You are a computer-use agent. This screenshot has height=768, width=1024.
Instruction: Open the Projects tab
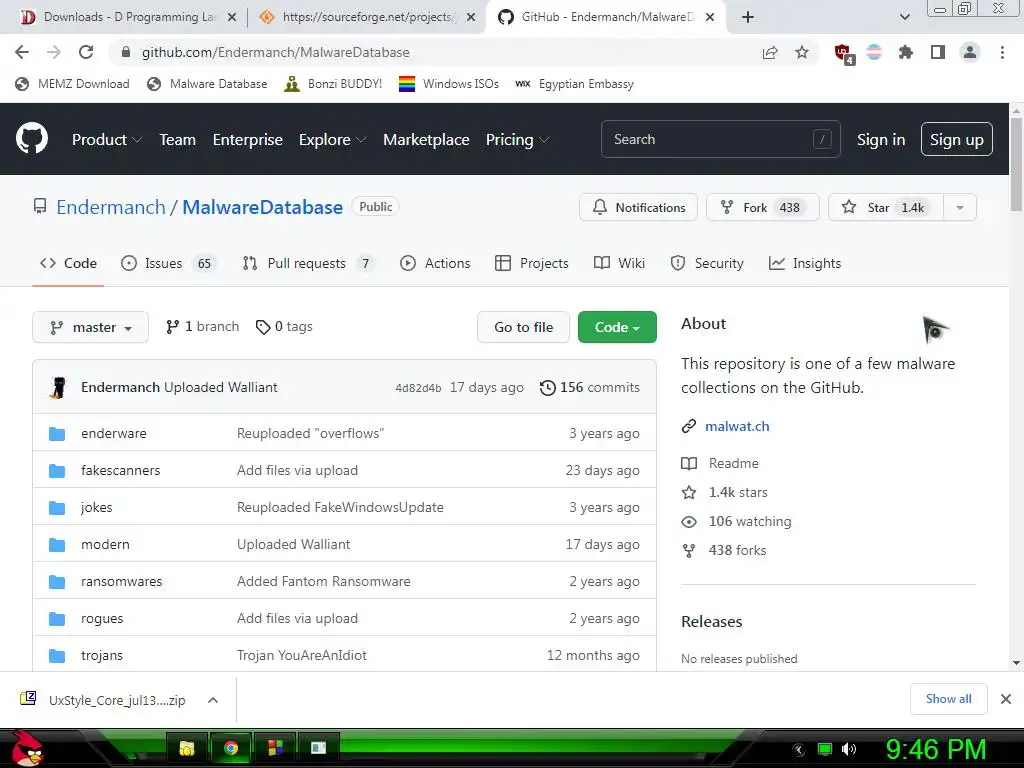pyautogui.click(x=532, y=263)
